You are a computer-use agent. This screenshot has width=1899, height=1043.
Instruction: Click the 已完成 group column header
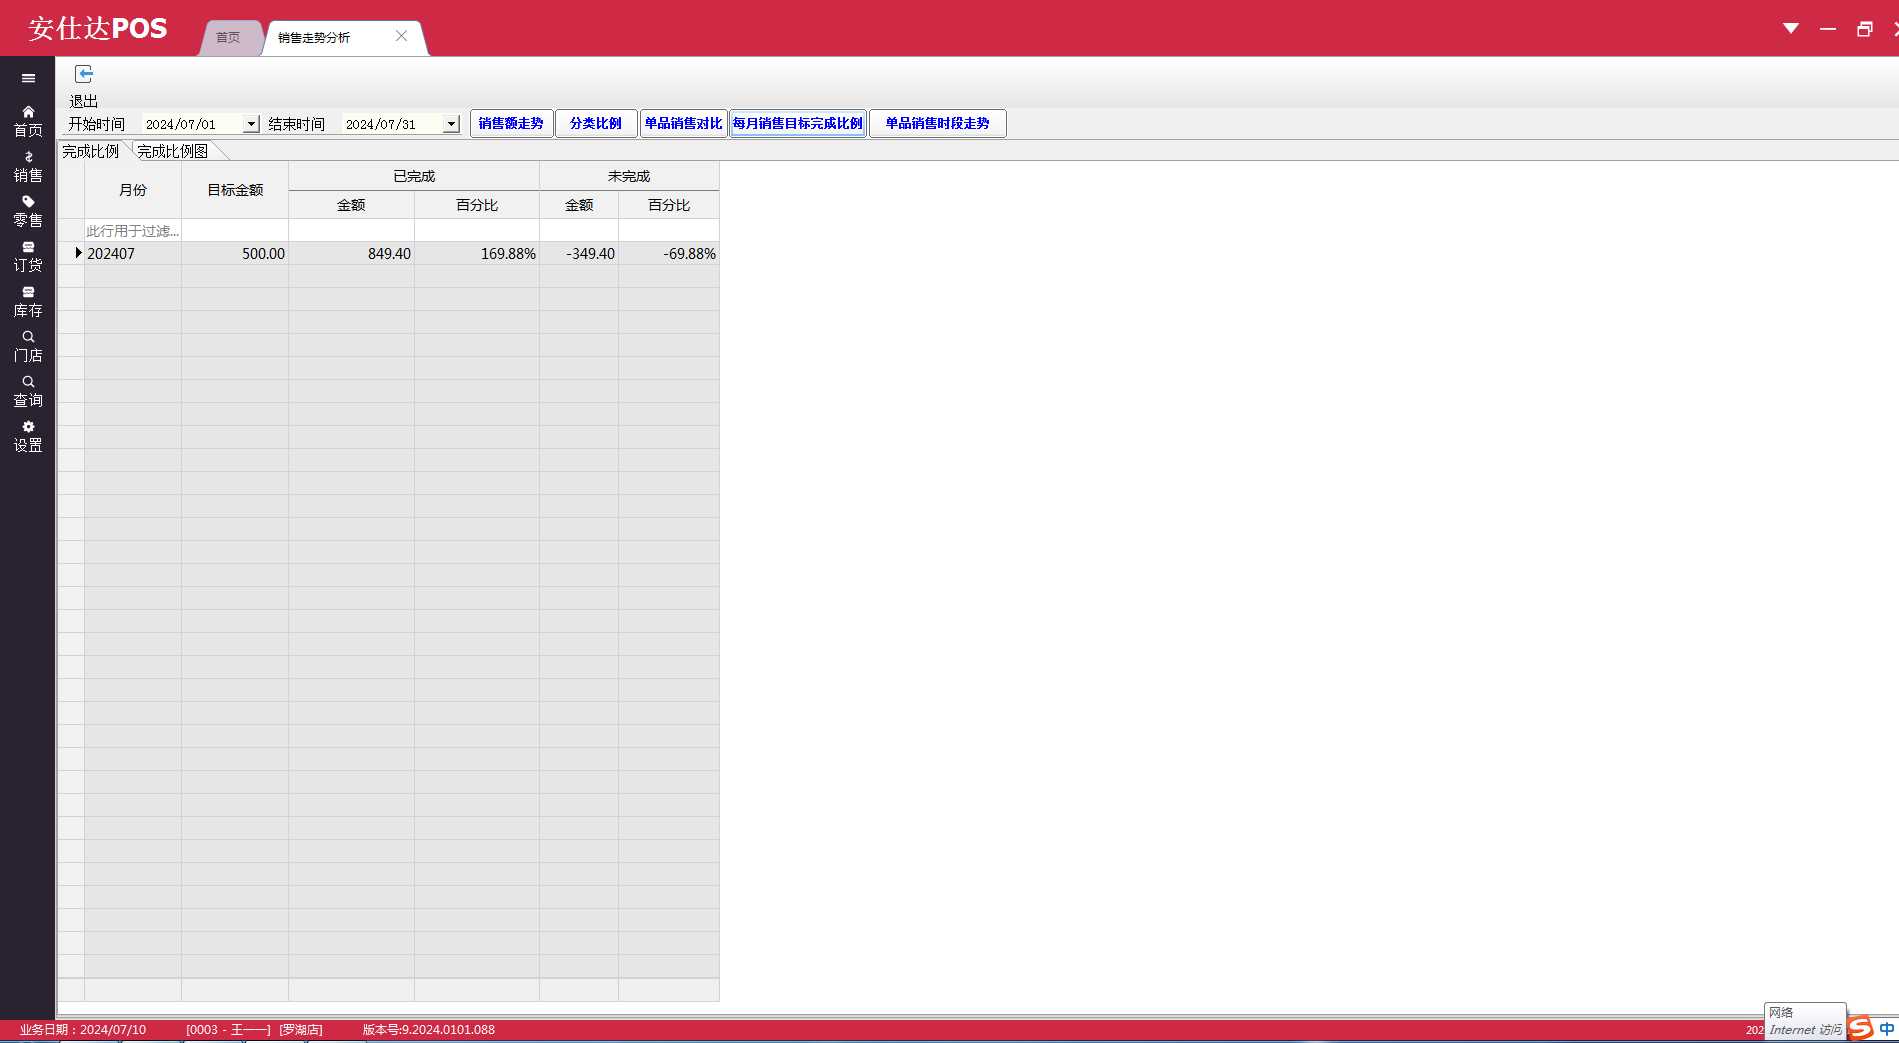pos(414,176)
